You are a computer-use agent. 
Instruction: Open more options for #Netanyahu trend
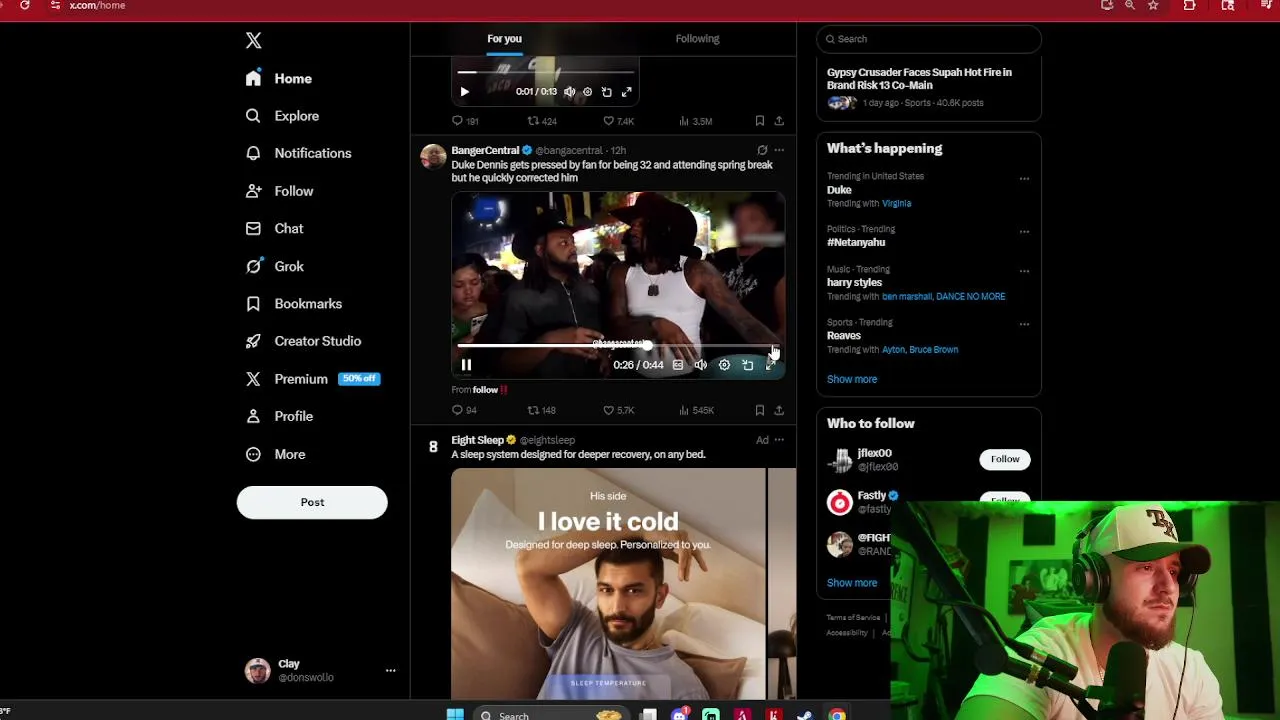[1024, 232]
